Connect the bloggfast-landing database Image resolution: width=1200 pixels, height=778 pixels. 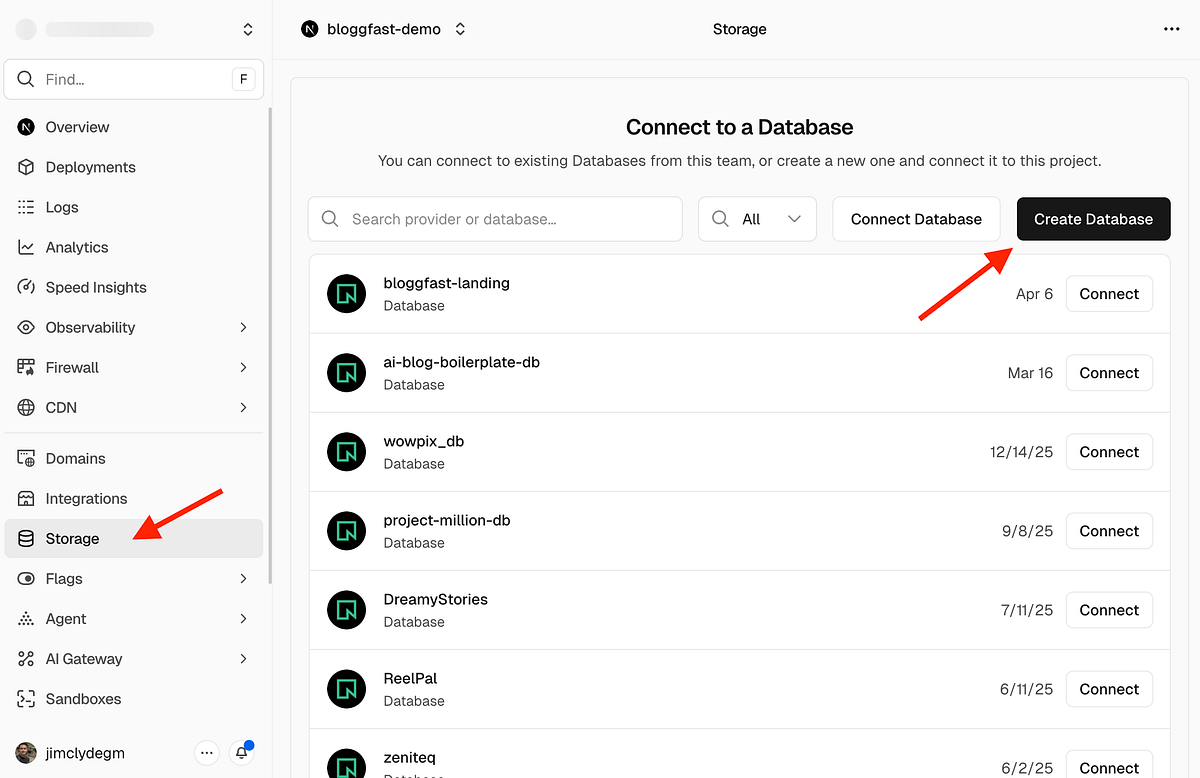point(1109,294)
